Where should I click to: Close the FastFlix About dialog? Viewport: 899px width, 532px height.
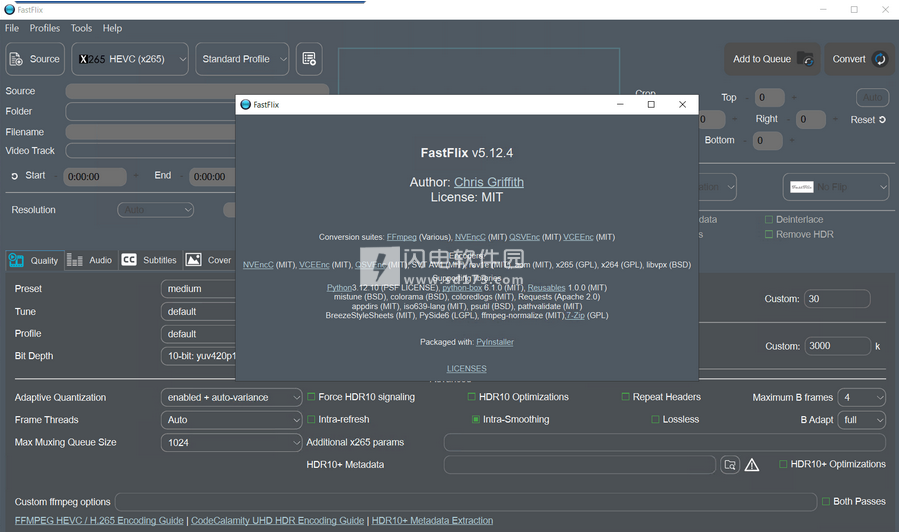682,104
